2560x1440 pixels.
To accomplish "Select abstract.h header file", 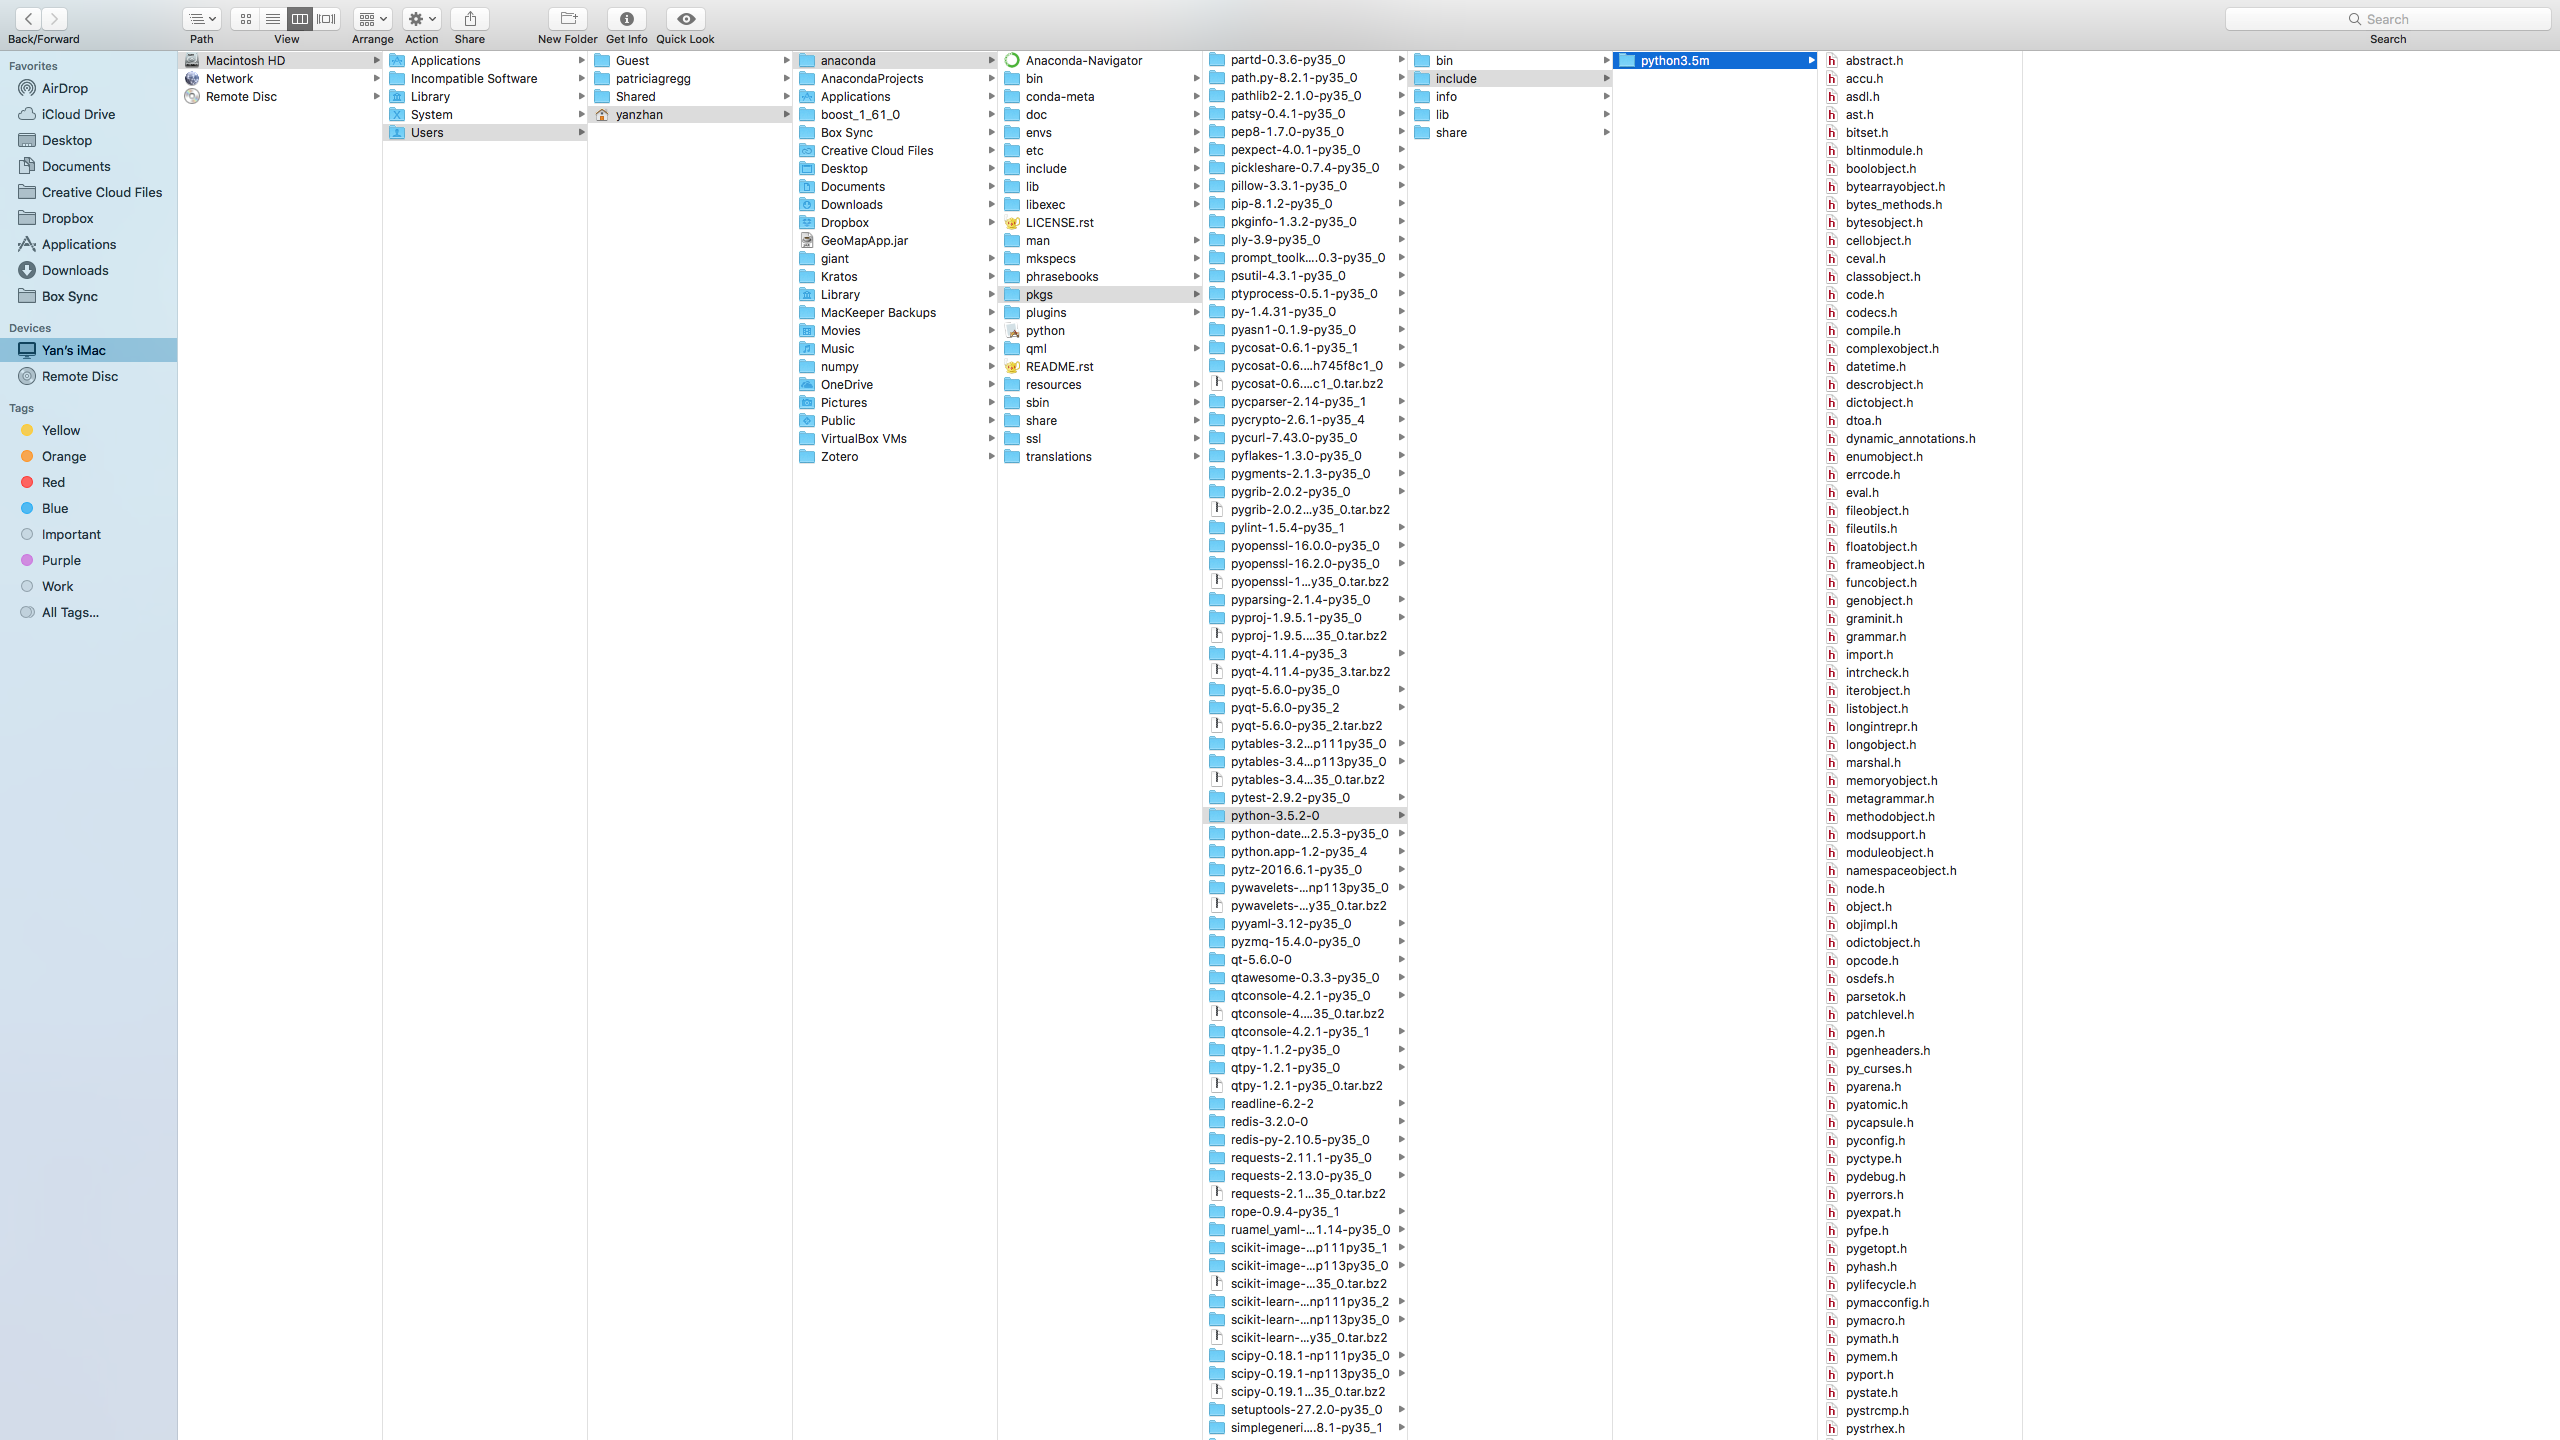I will 1921,60.
